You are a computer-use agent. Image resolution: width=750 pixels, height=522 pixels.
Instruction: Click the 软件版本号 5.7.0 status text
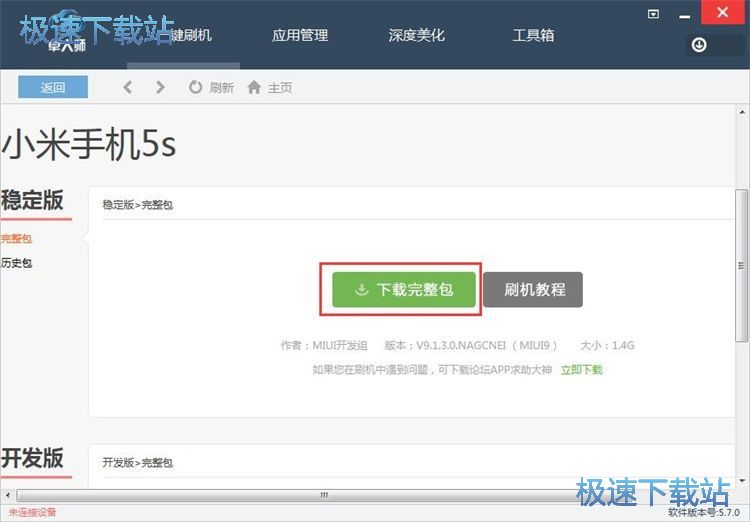[x=704, y=512]
